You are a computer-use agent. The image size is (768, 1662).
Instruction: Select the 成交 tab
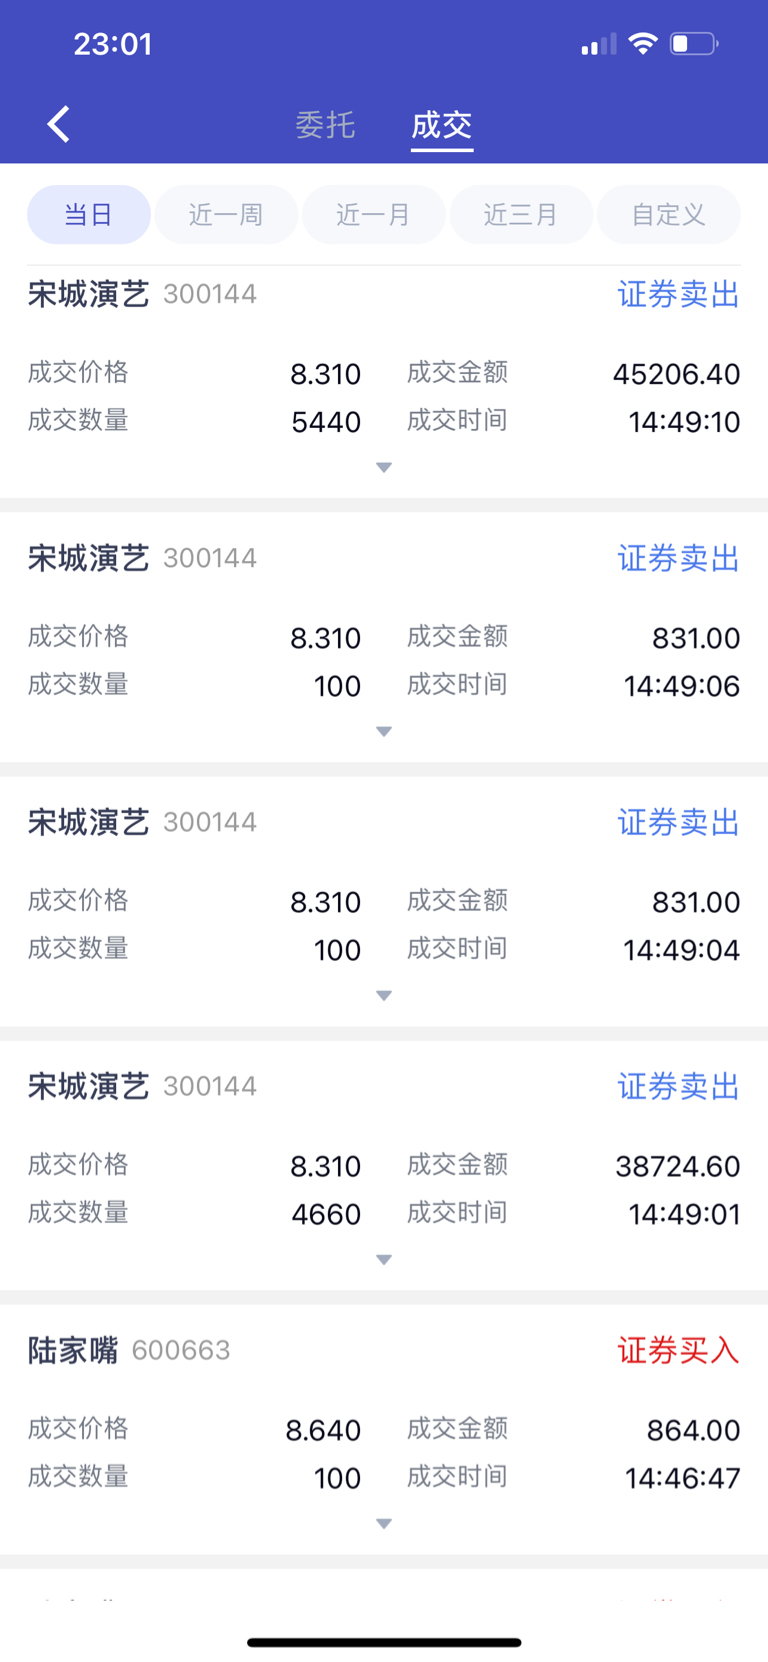click(x=441, y=125)
